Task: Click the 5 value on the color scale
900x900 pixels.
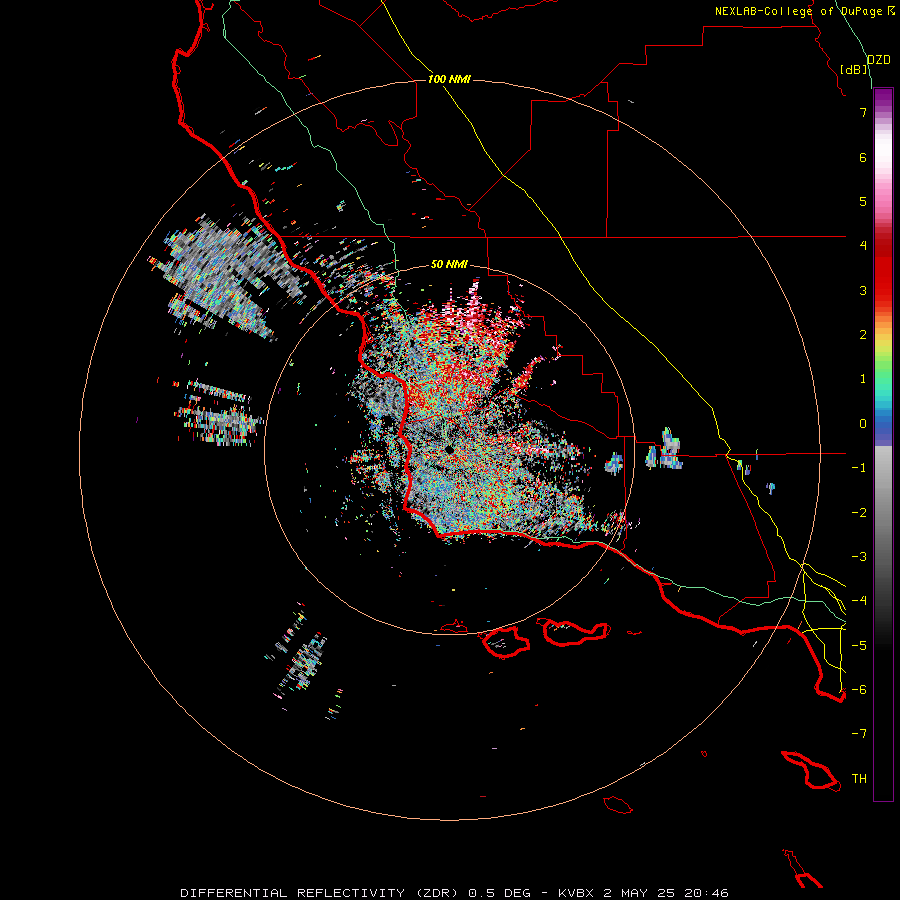Action: (863, 201)
